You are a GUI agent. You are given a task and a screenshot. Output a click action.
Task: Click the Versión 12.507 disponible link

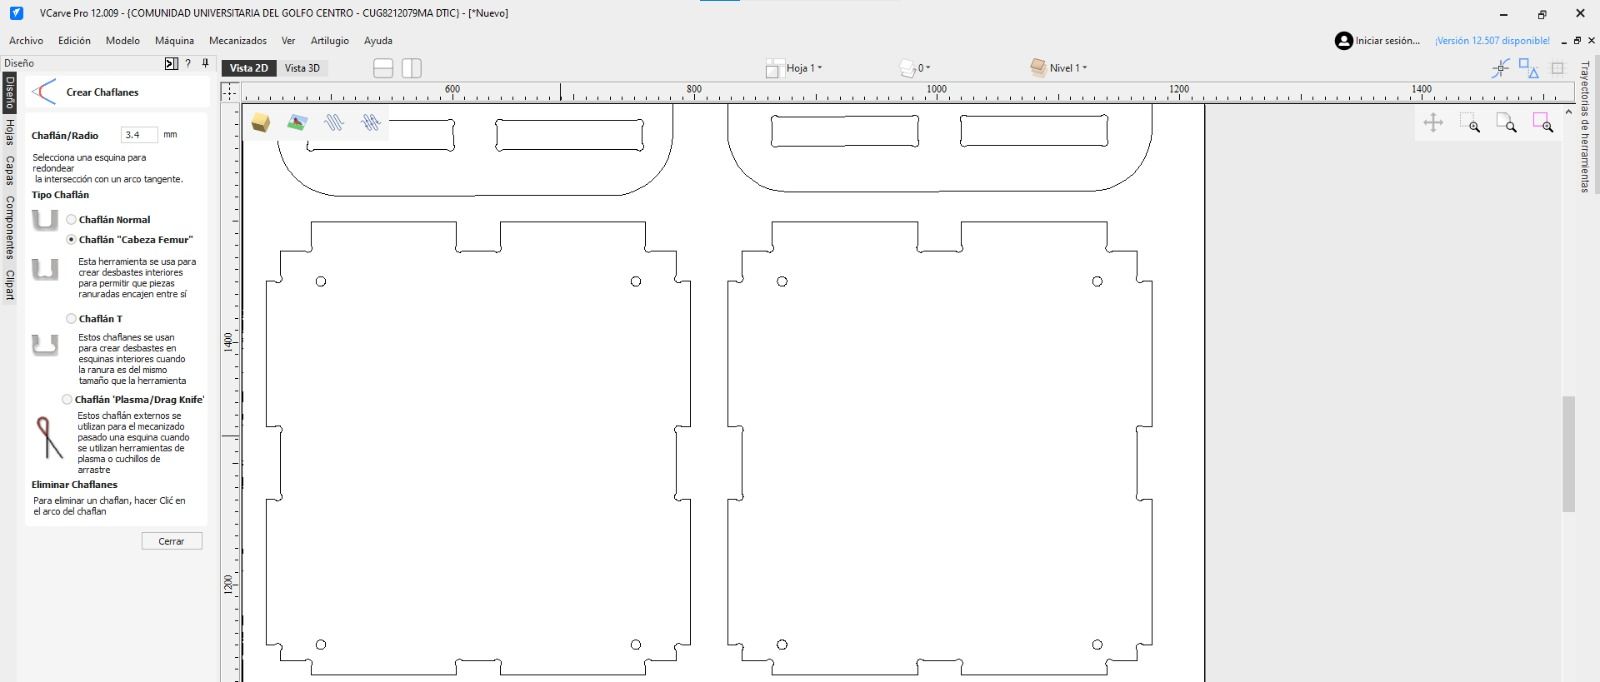point(1492,41)
